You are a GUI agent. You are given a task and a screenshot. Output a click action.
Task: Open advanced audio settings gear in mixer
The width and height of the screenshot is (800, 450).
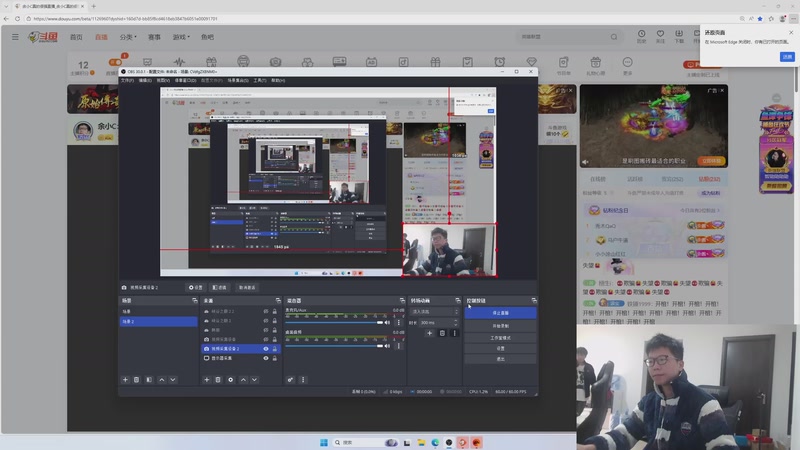(290, 380)
